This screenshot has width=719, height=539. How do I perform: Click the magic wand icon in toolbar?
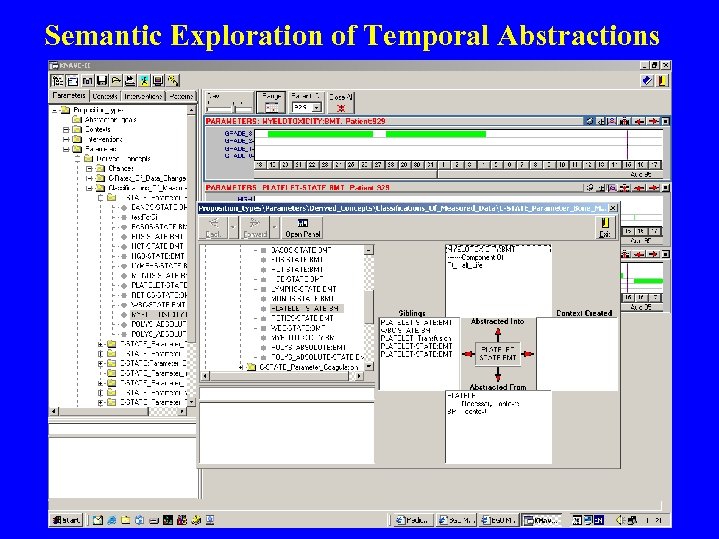[172, 81]
